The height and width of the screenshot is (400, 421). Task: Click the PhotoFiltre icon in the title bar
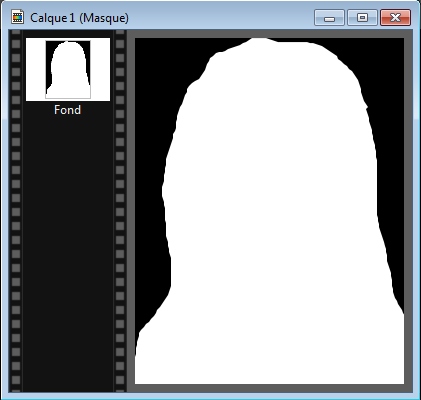[17, 17]
